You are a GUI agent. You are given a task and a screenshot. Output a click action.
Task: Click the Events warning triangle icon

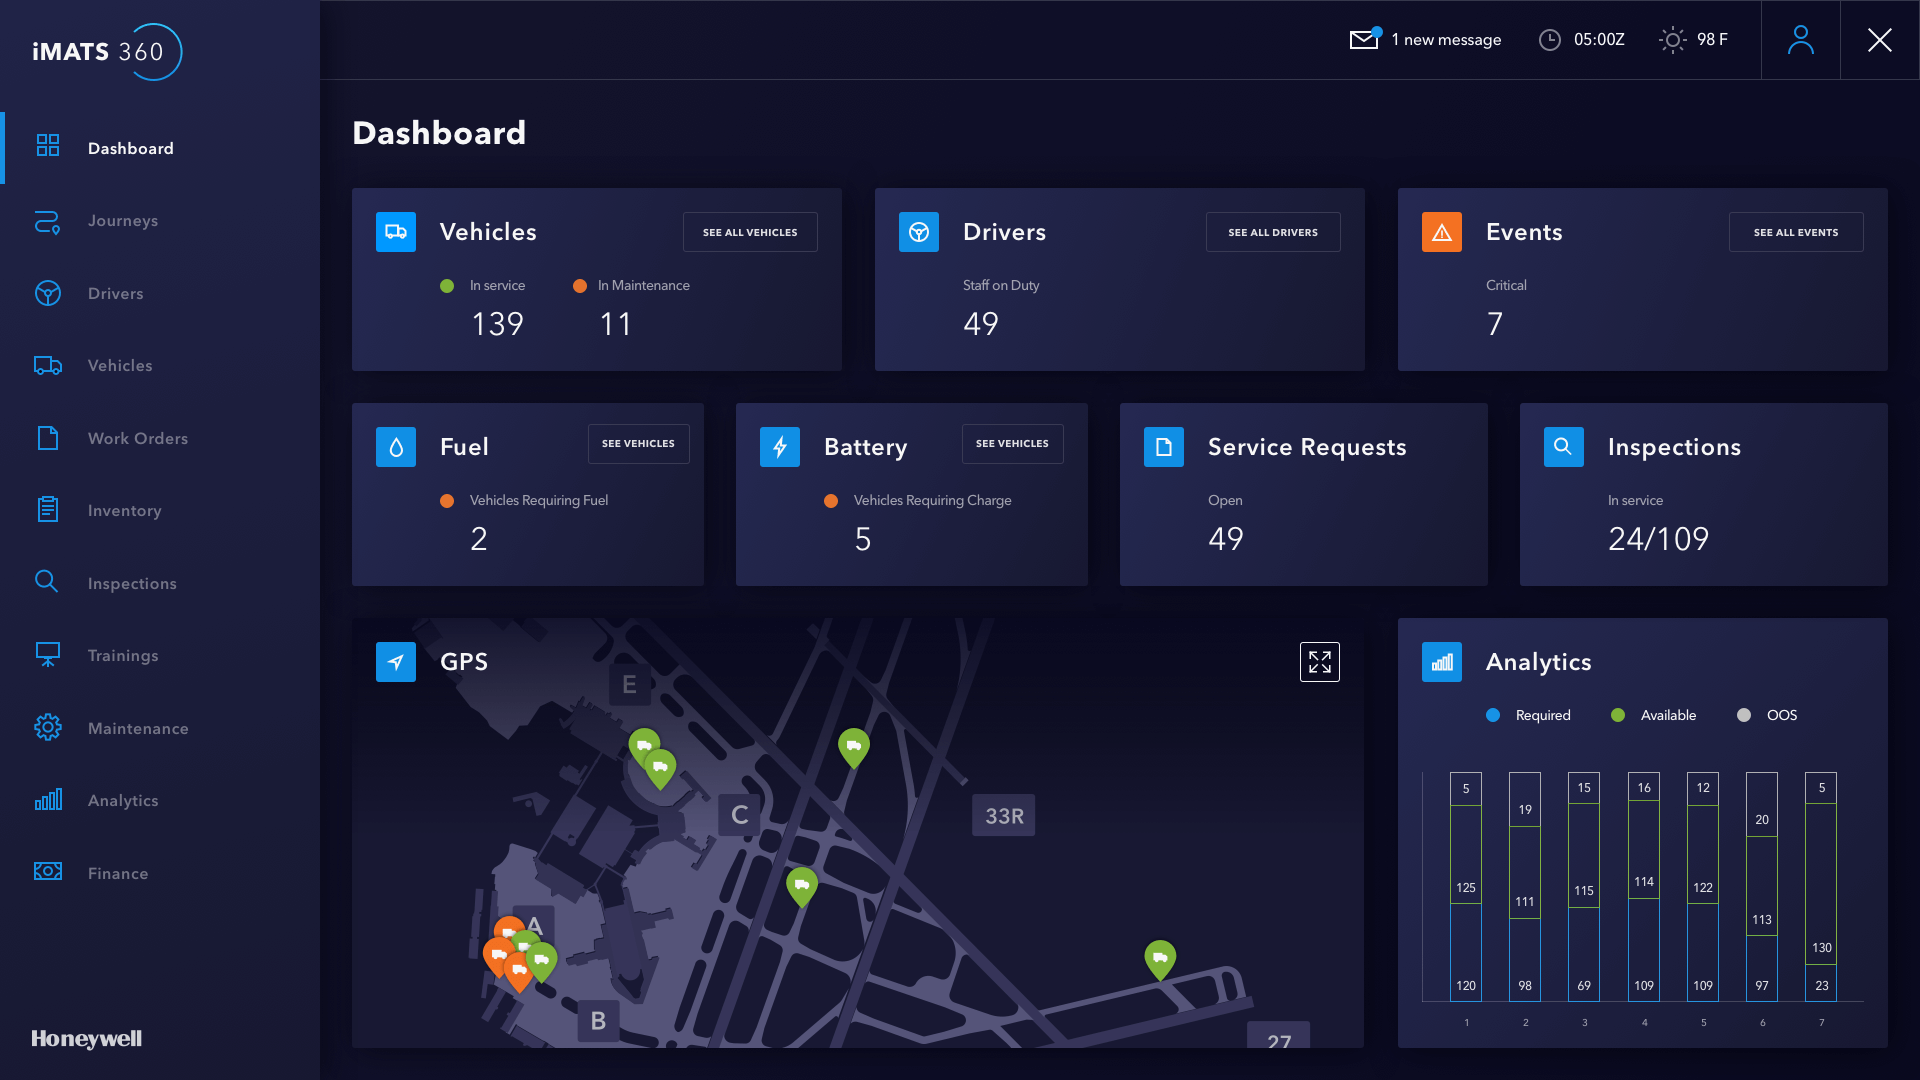coord(1441,232)
